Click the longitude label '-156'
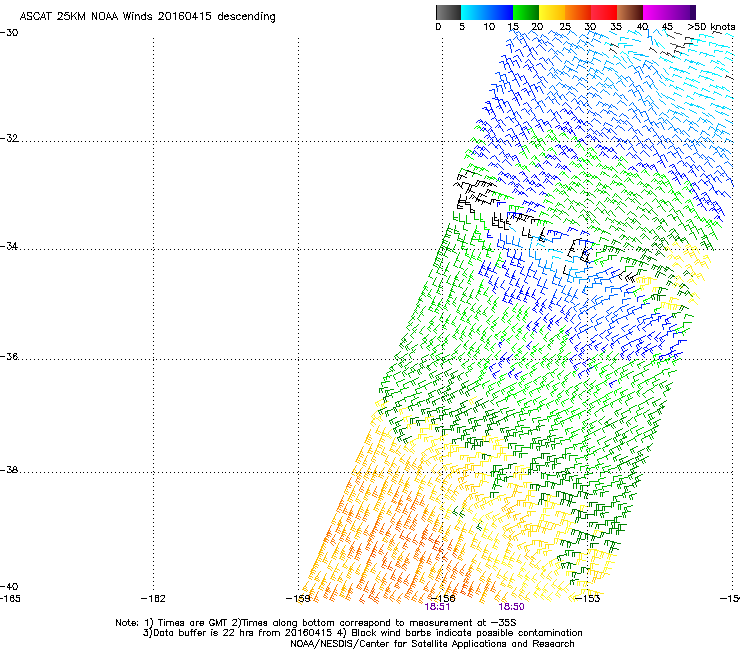 tap(443, 598)
